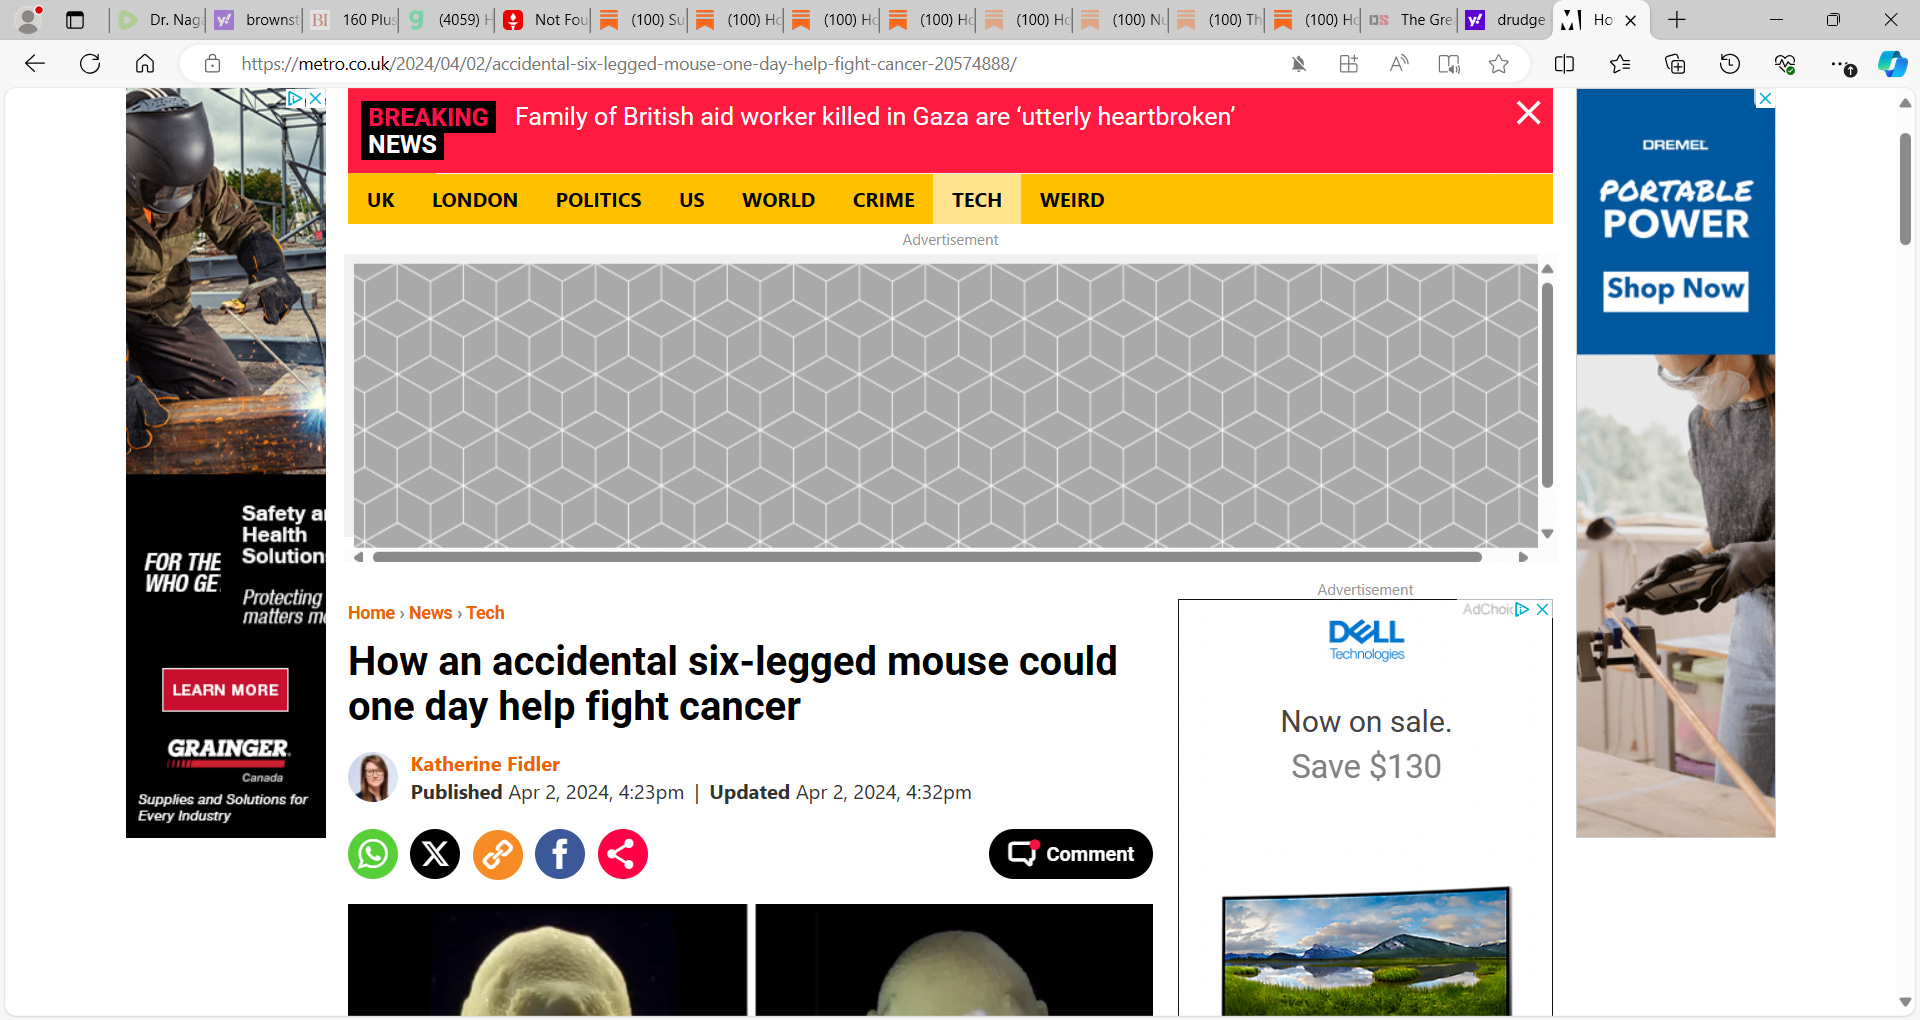
Task: Open the LONDON section
Action: pos(475,200)
